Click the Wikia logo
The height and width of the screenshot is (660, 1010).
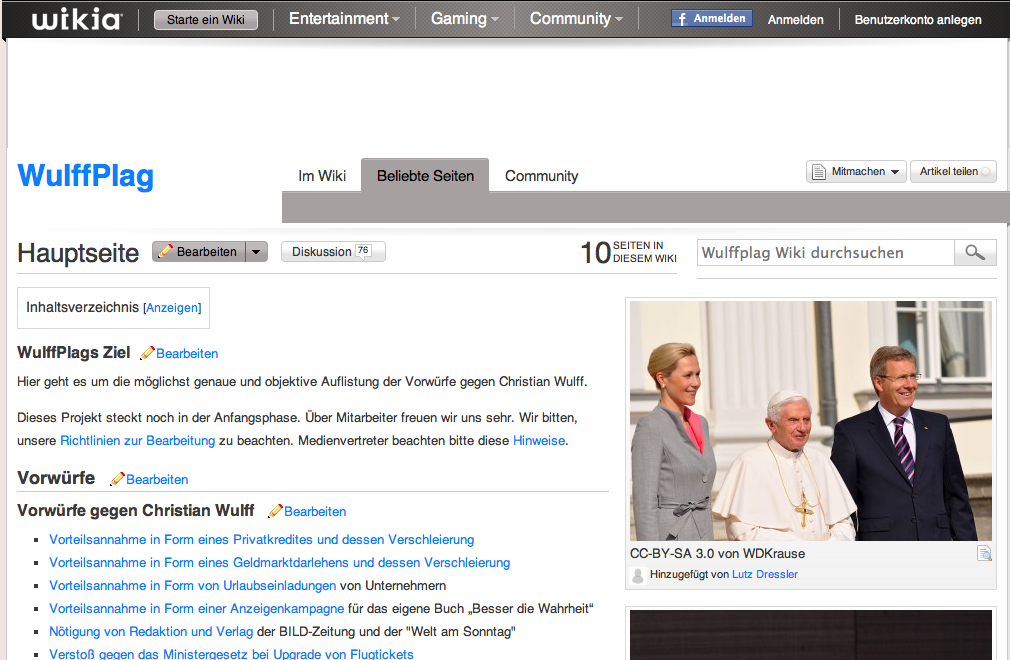click(77, 19)
